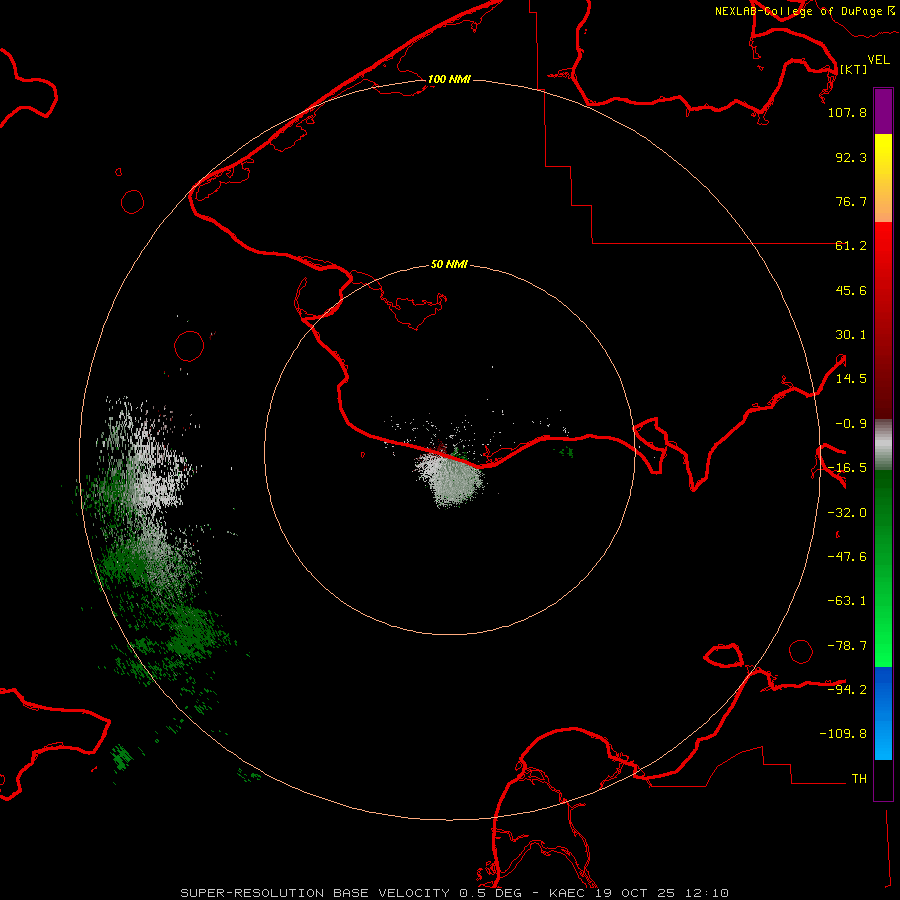
Task: Click the -16.5 legend value
Action: click(847, 468)
